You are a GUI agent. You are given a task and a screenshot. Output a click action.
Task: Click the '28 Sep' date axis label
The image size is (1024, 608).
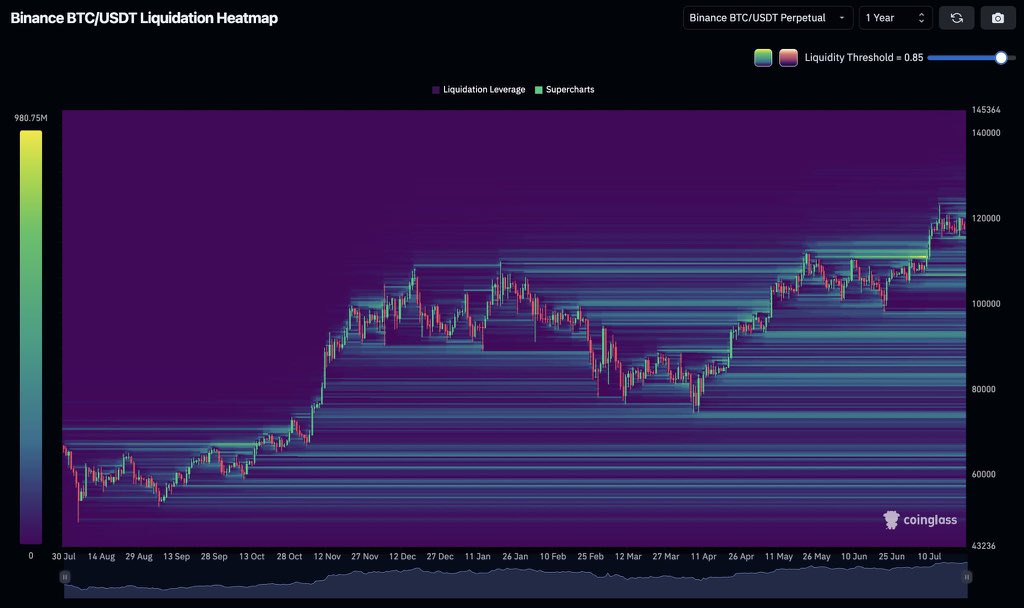214,556
